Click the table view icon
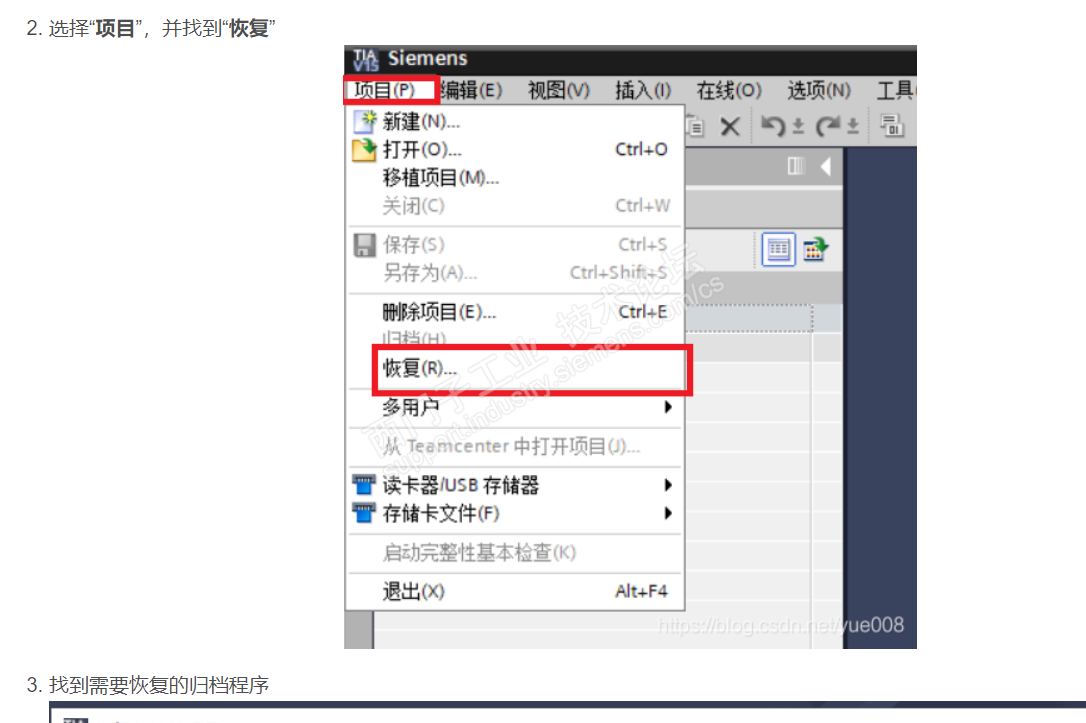 (778, 249)
